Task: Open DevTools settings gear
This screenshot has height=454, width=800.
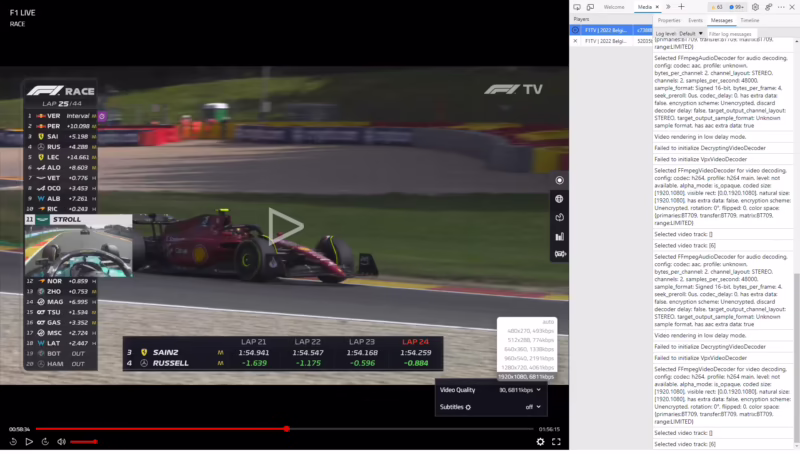Action: tap(755, 7)
